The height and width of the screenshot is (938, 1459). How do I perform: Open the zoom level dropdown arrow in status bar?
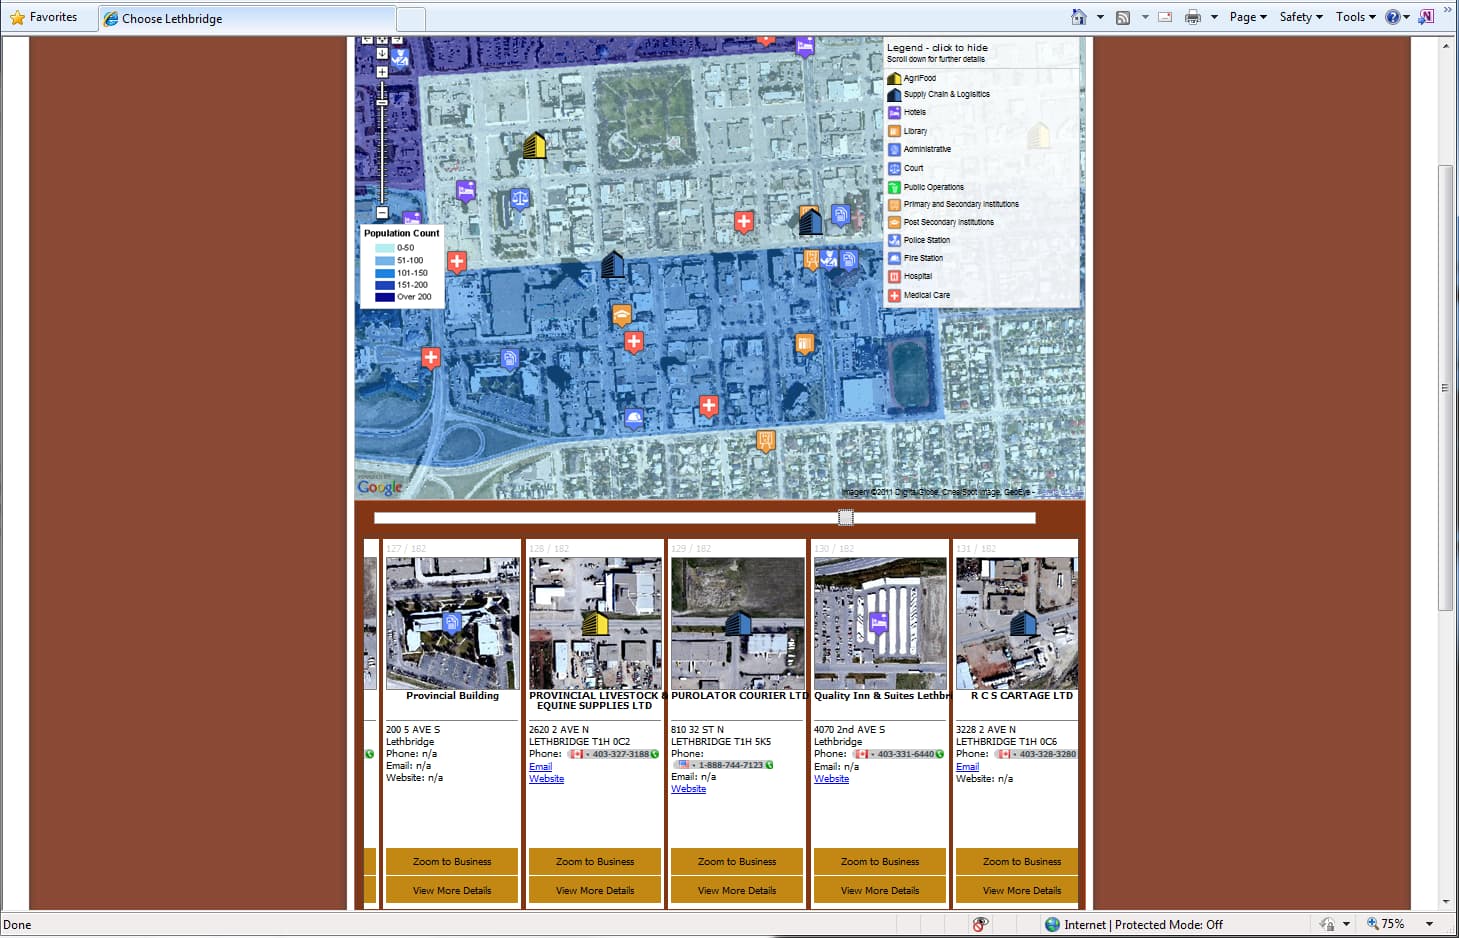pos(1429,924)
